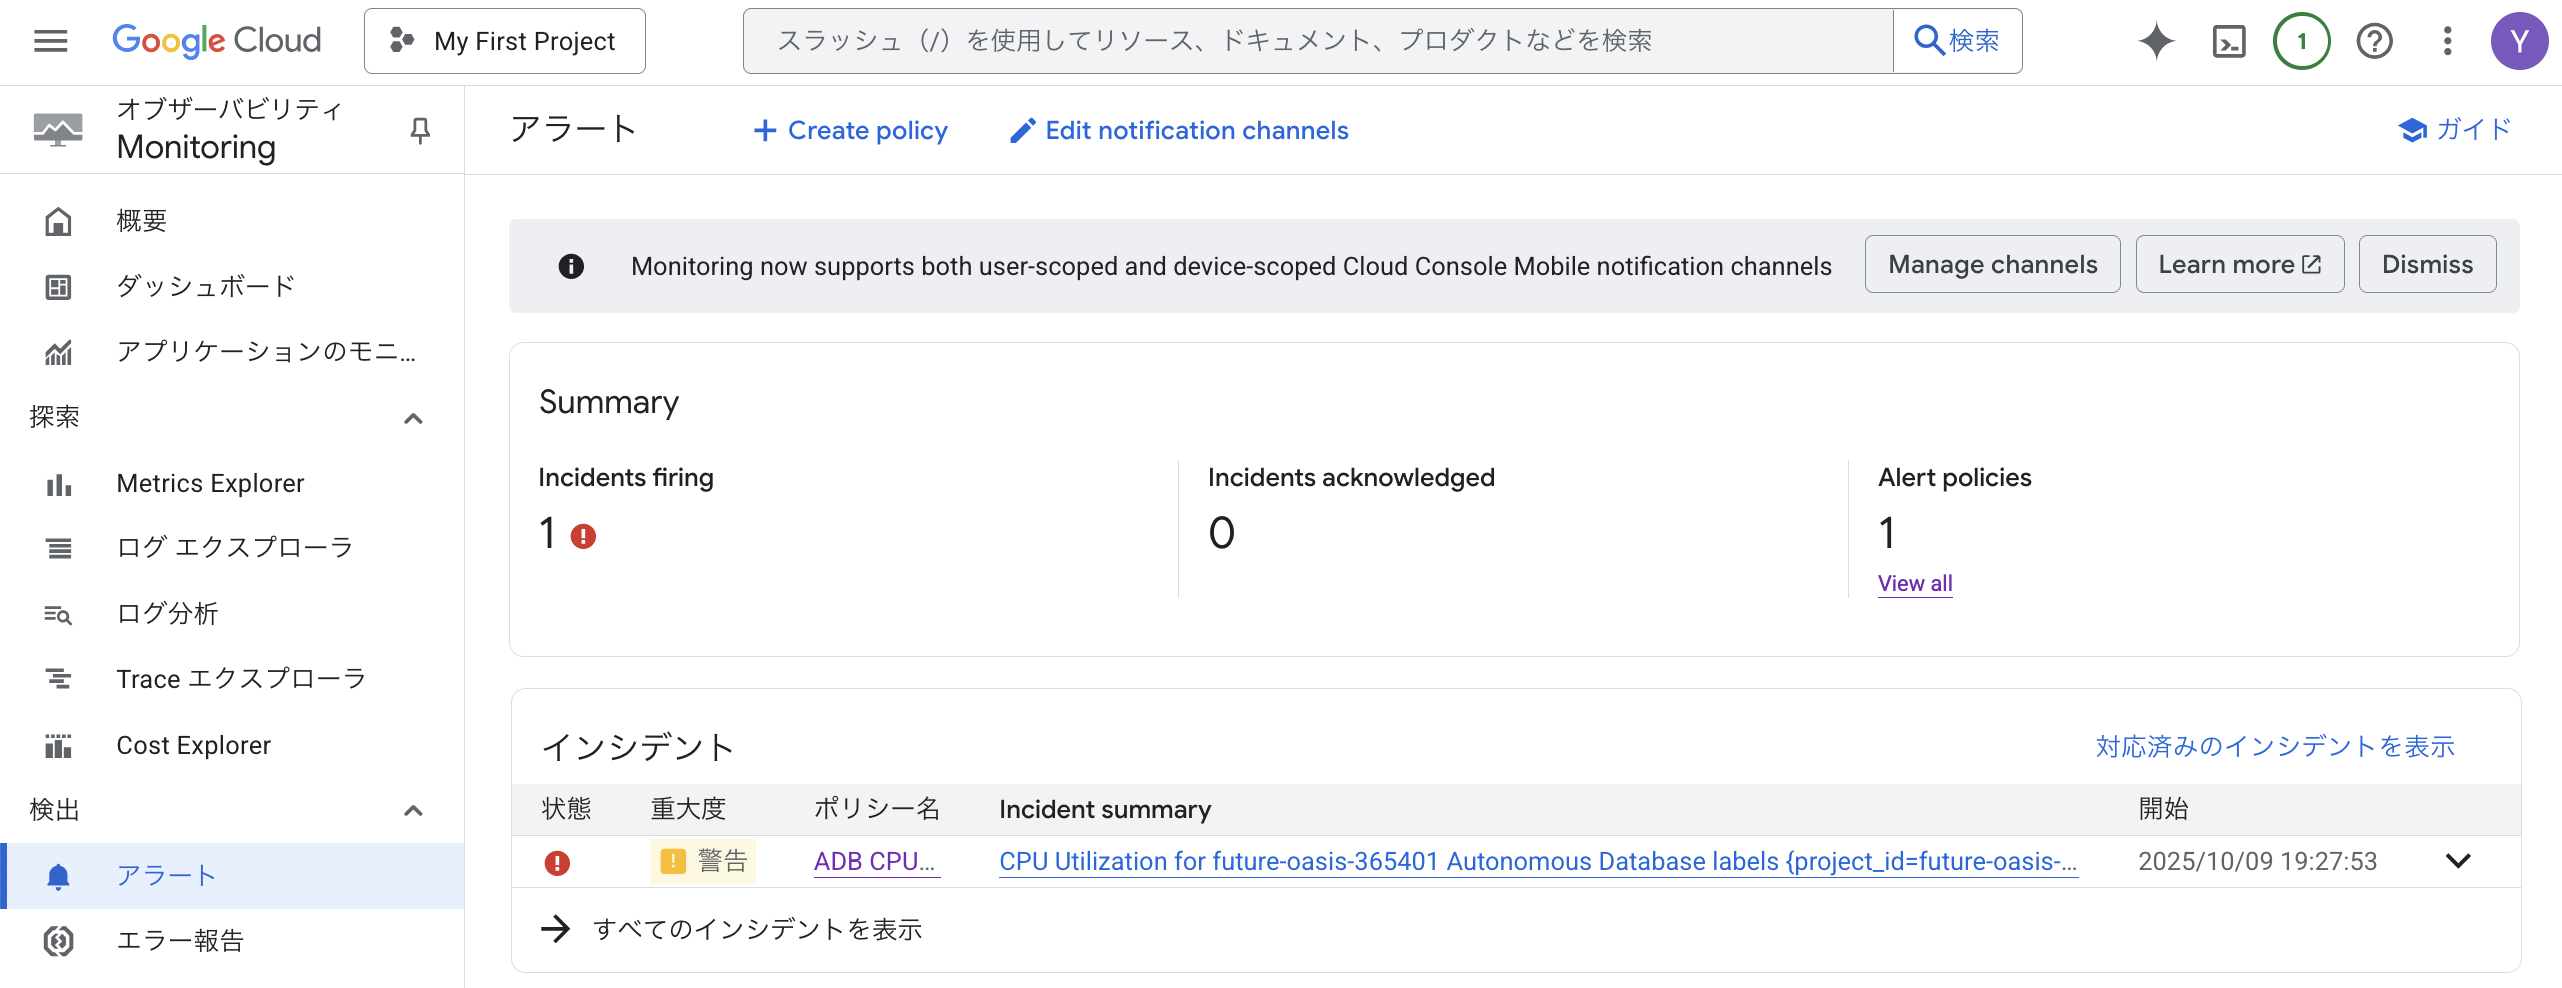Select the Metrics Explorer chart icon
The image size is (2562, 988).
pos(57,484)
